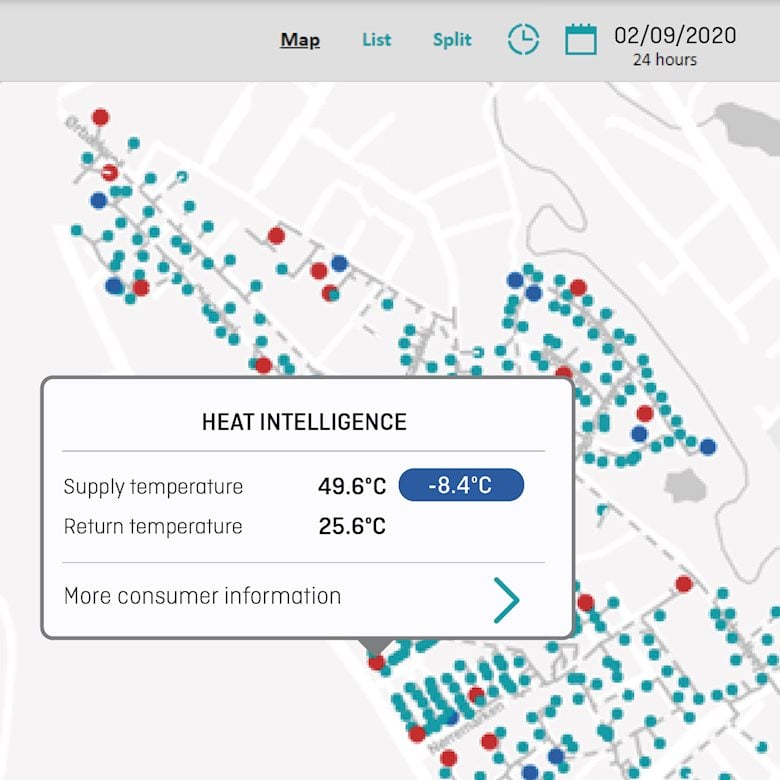780x780 pixels.
Task: Click the 02/09/2020 date text
Action: click(x=675, y=36)
